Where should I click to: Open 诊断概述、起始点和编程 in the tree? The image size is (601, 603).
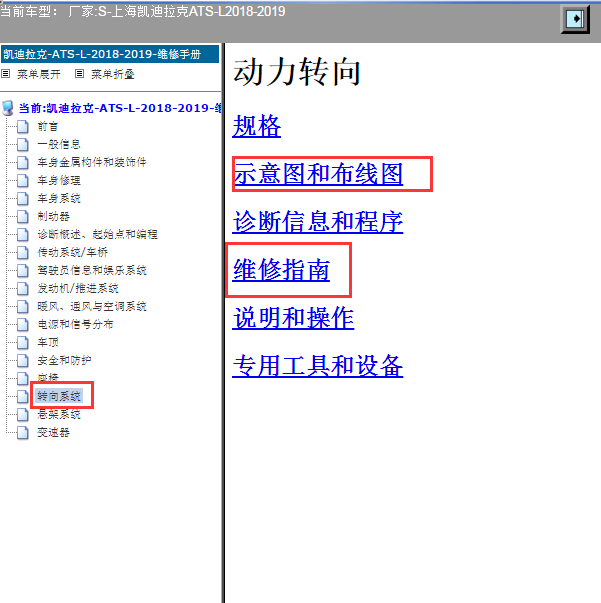[x=97, y=234]
